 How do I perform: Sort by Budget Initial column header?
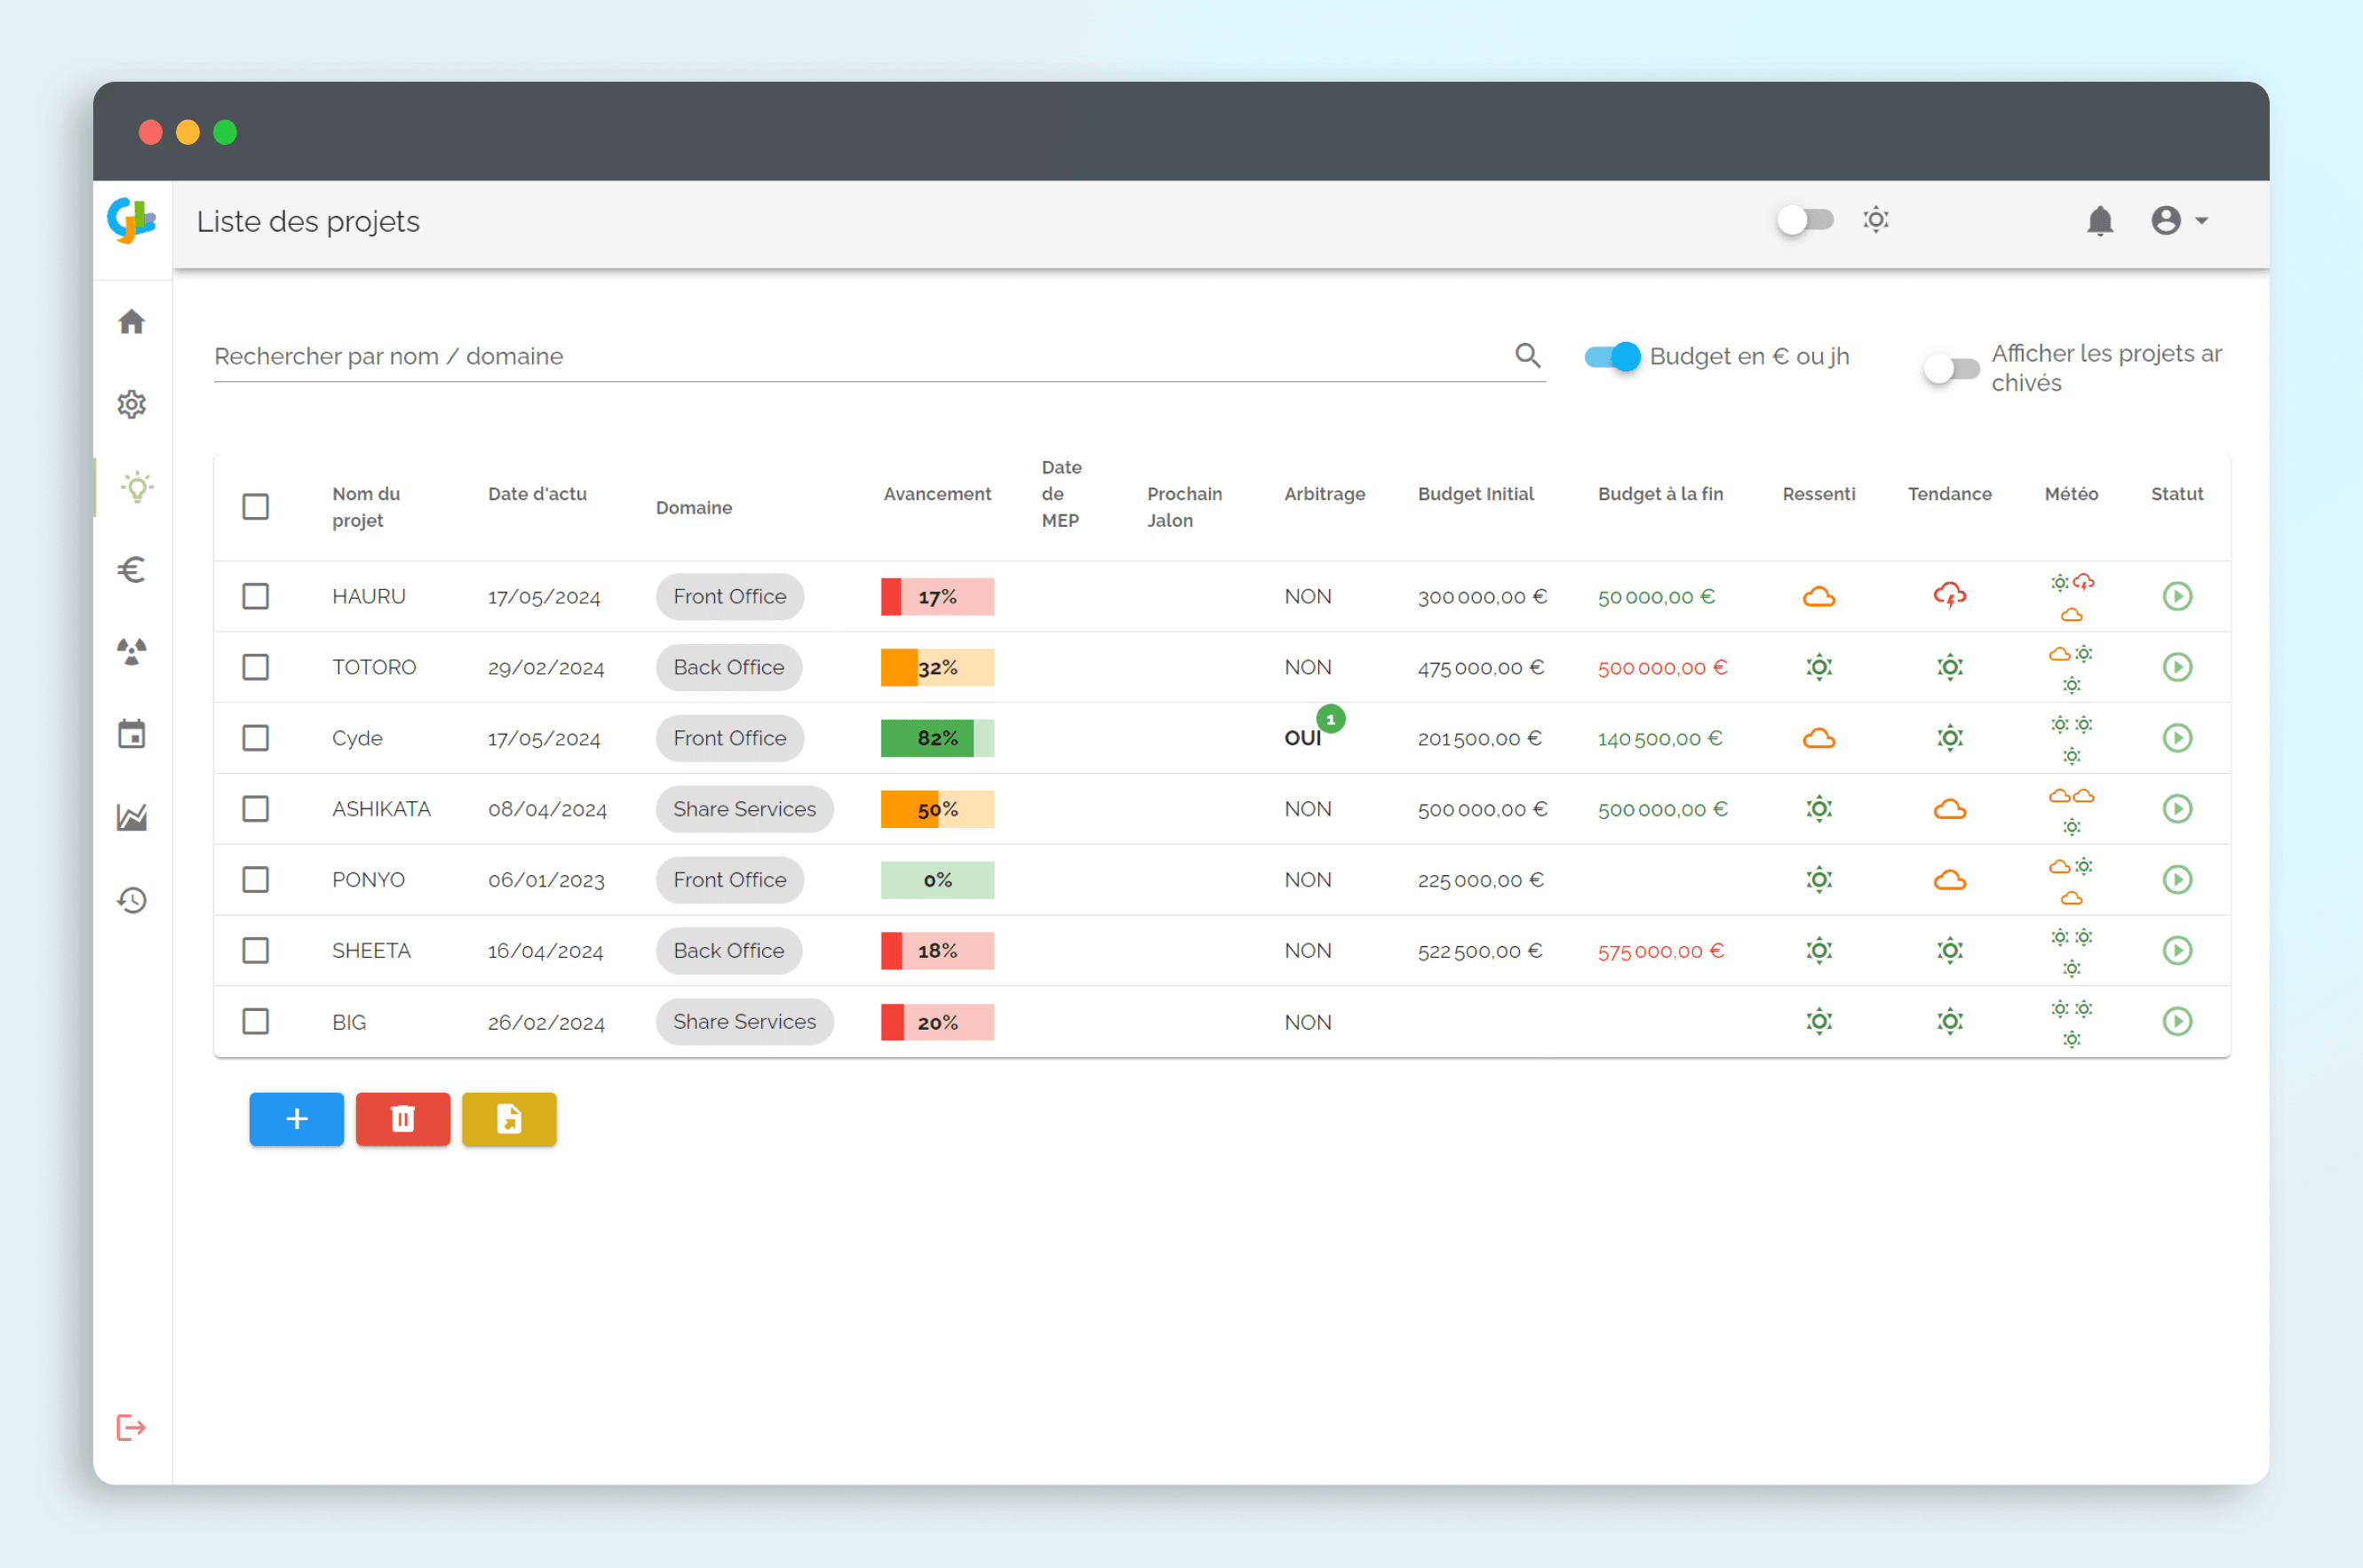pyautogui.click(x=1475, y=494)
